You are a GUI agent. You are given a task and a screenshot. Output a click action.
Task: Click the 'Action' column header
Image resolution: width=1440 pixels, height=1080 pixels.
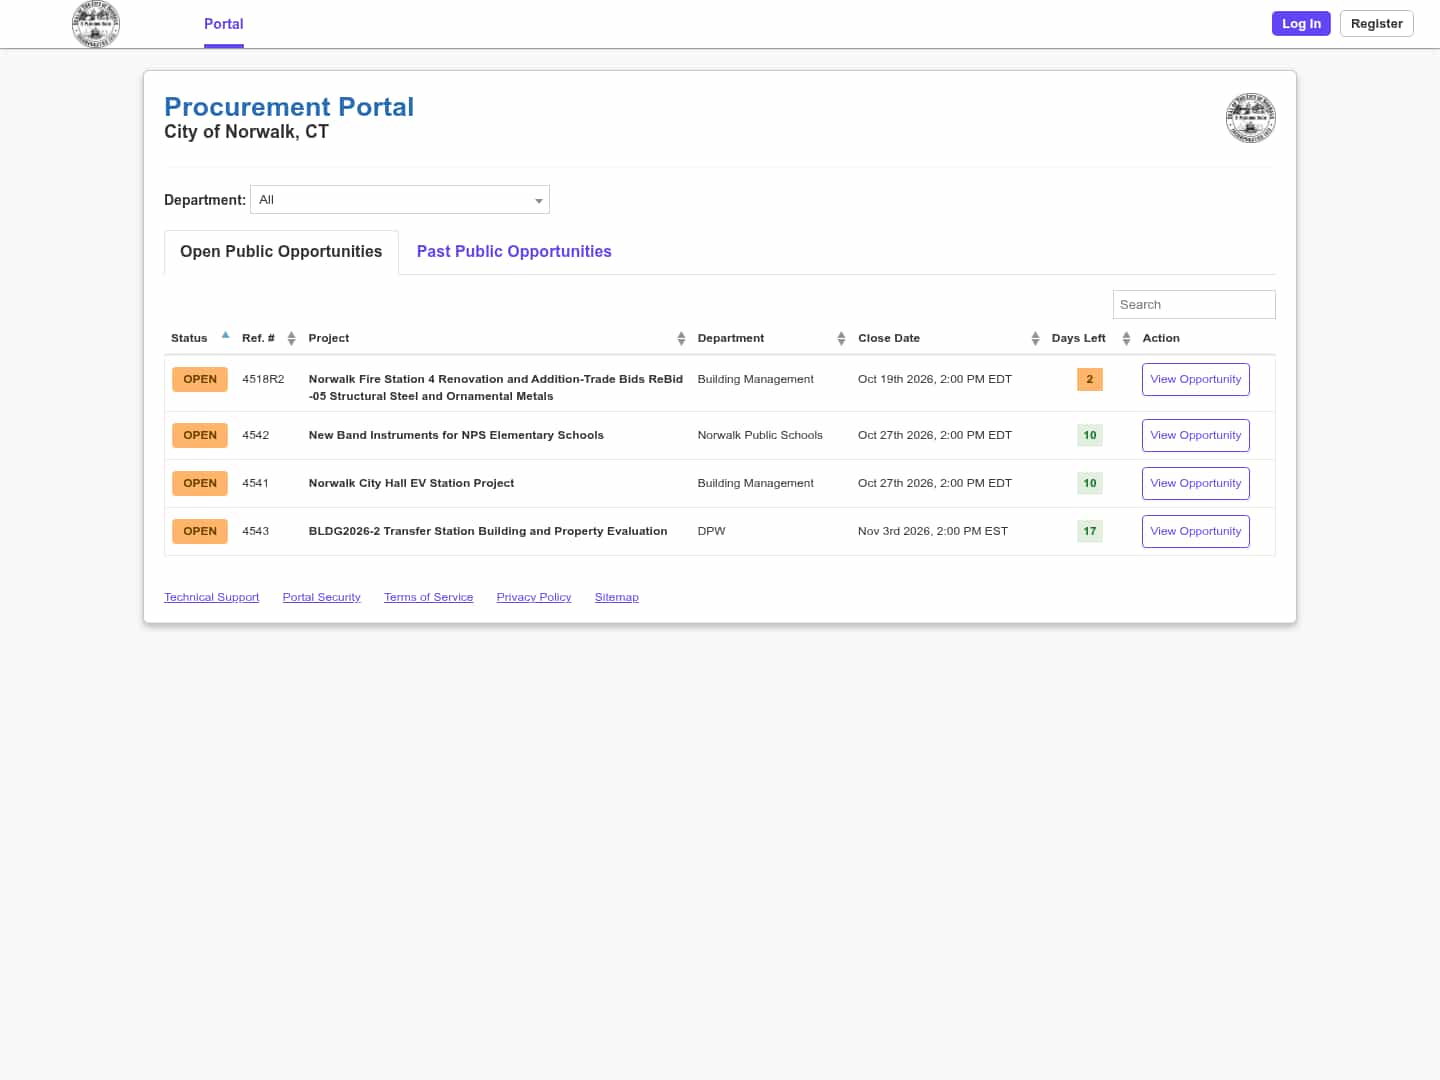pyautogui.click(x=1161, y=339)
